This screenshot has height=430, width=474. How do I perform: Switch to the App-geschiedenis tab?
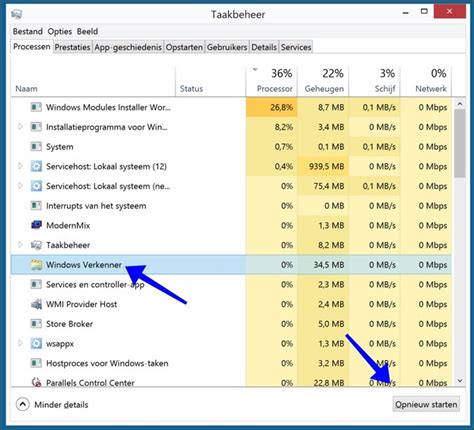pyautogui.click(x=128, y=47)
